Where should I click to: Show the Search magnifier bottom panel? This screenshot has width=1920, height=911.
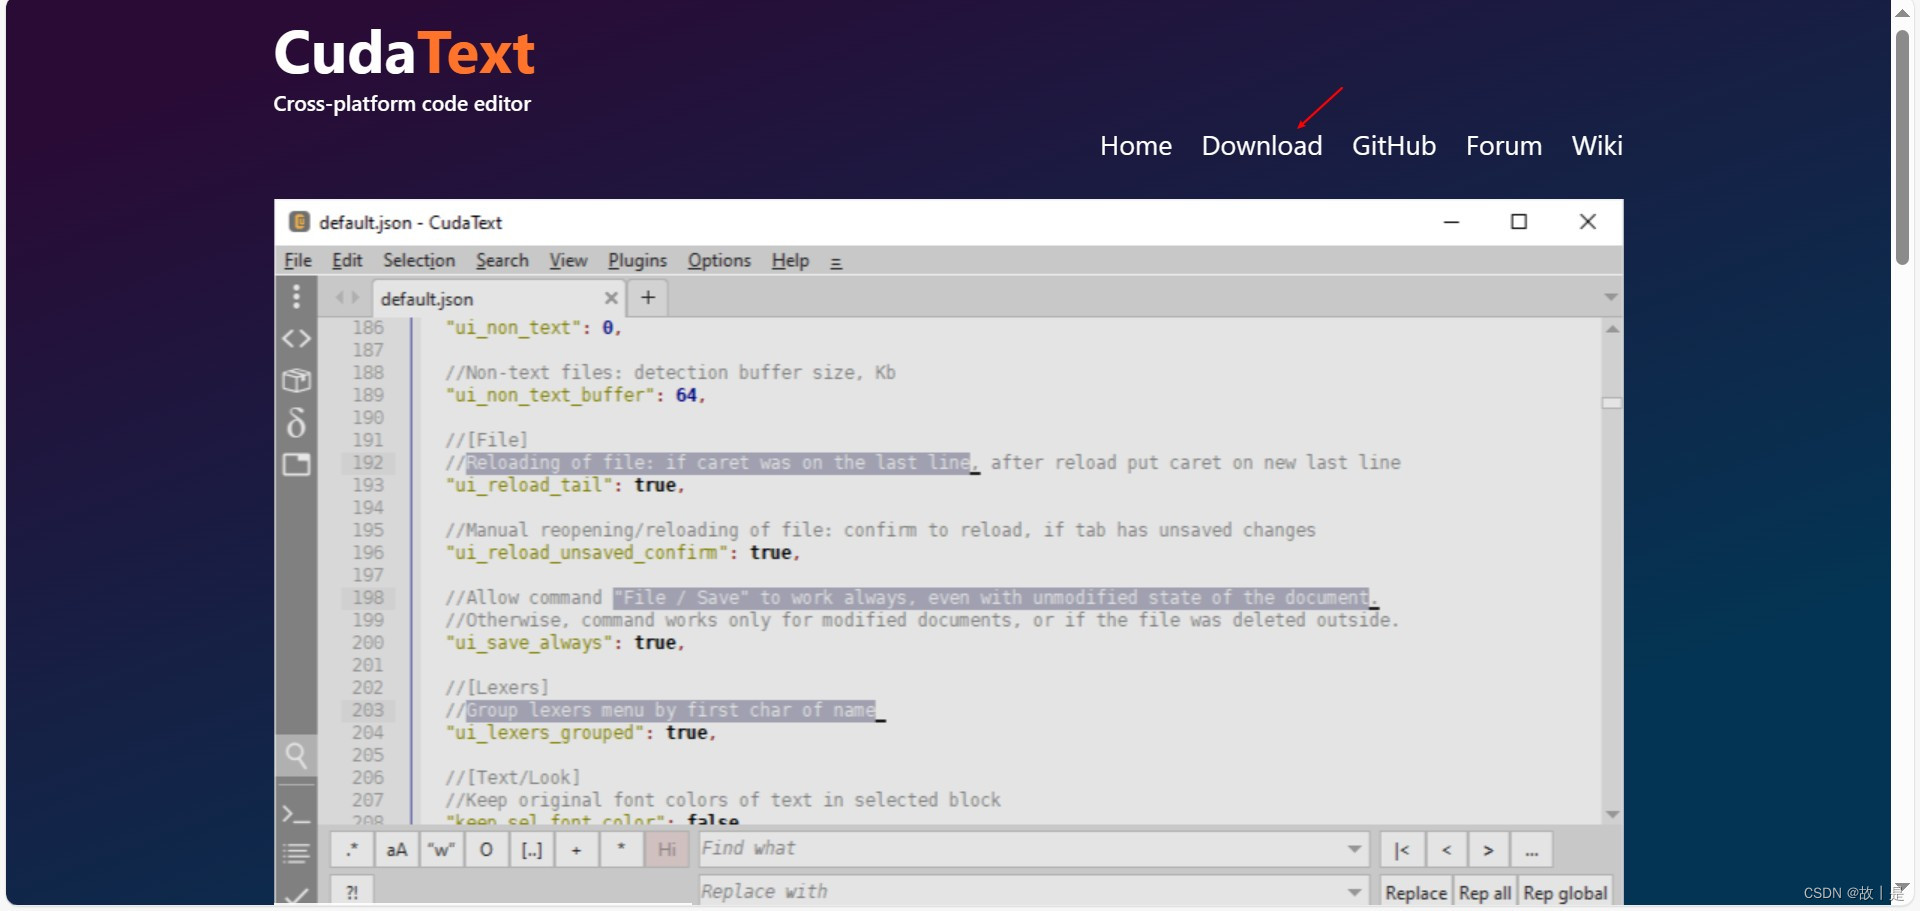296,755
